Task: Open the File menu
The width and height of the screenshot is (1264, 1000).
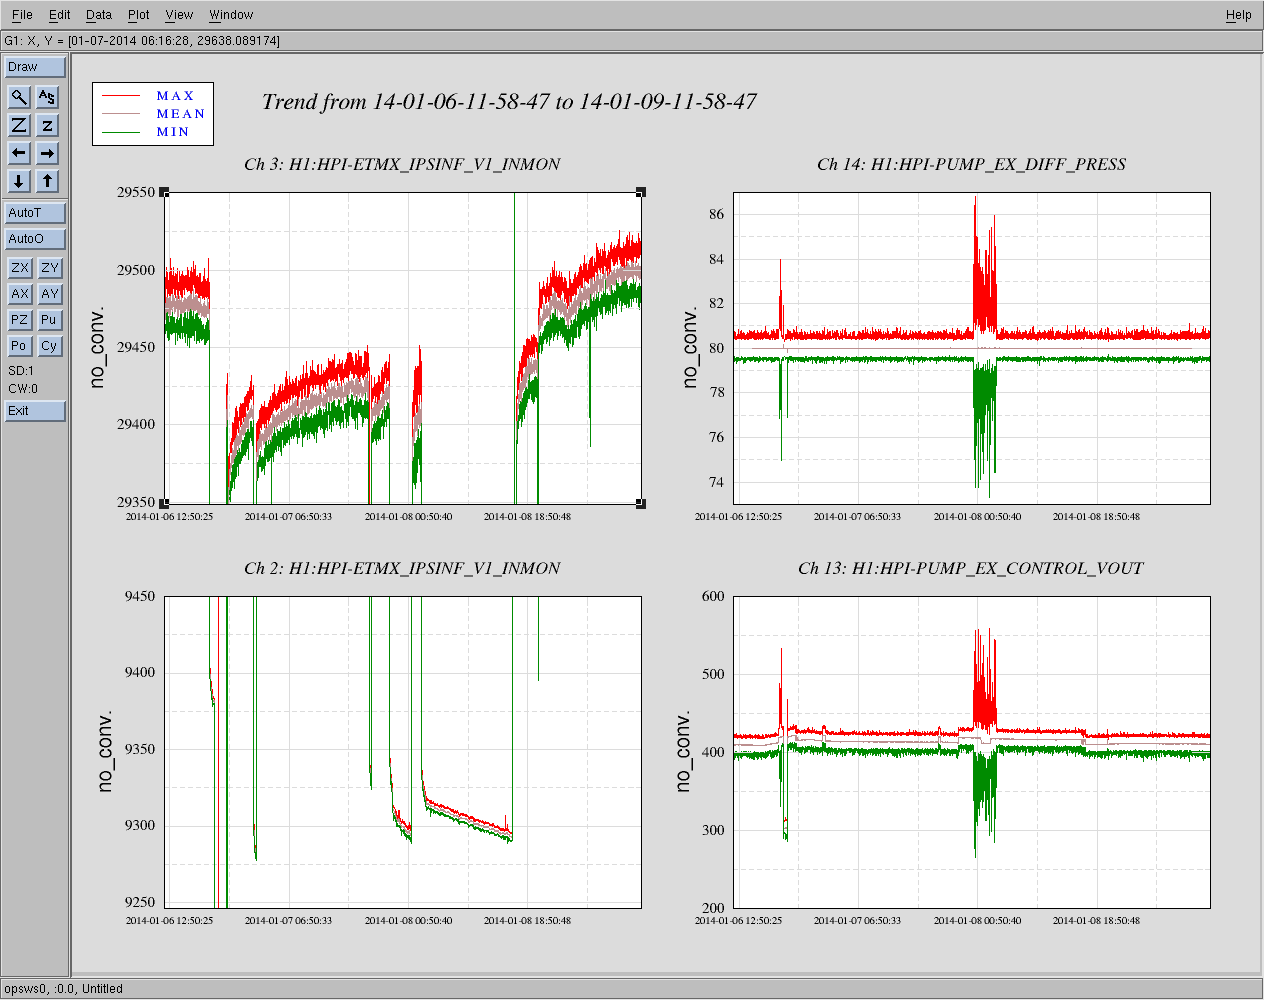Action: [x=22, y=15]
